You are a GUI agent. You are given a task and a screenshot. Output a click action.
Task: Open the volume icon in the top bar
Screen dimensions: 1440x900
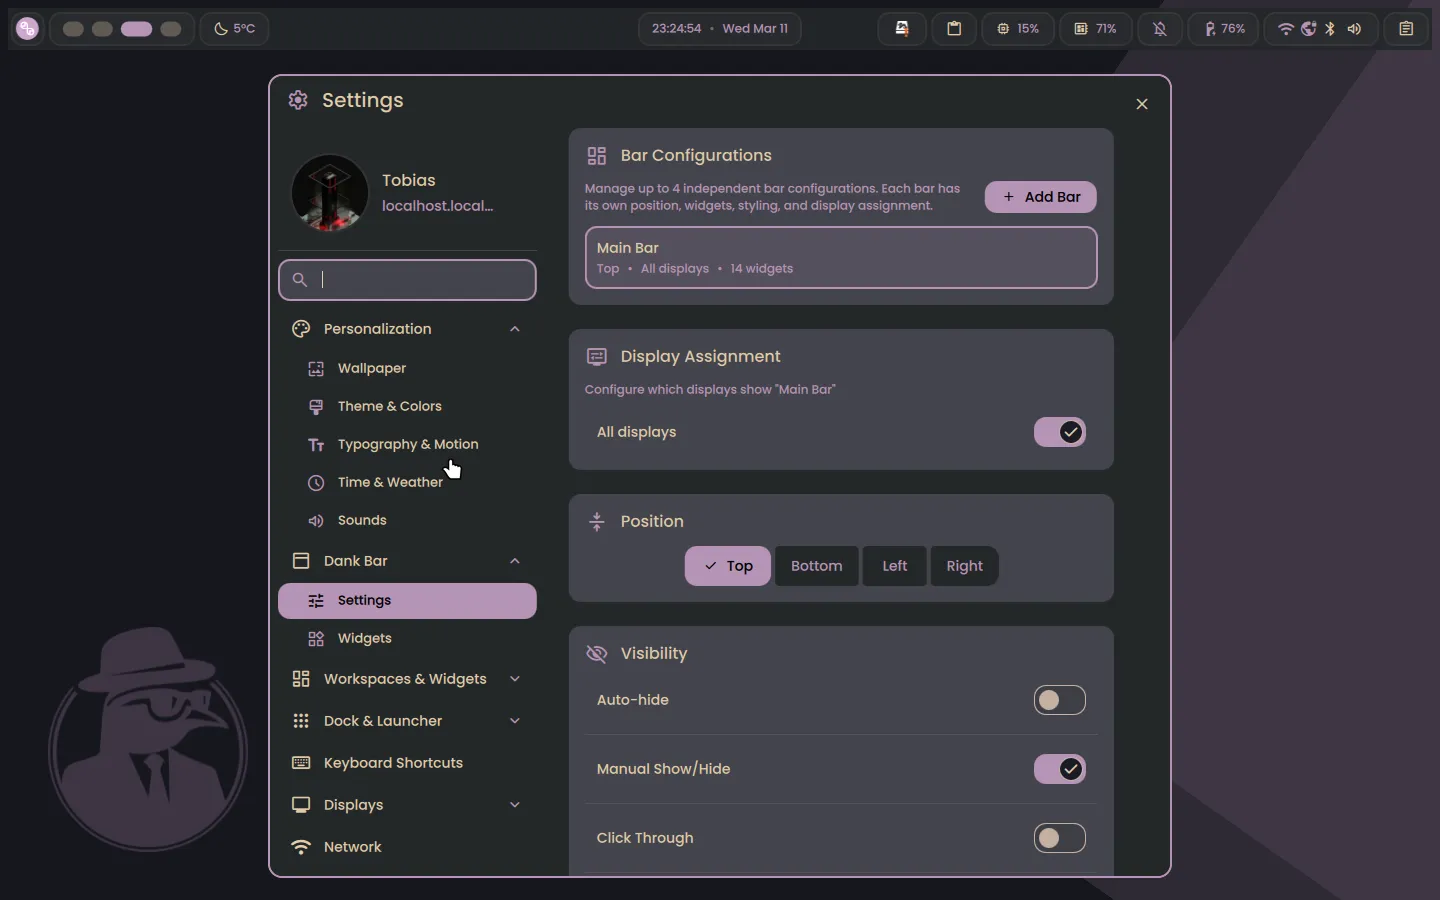(x=1354, y=28)
